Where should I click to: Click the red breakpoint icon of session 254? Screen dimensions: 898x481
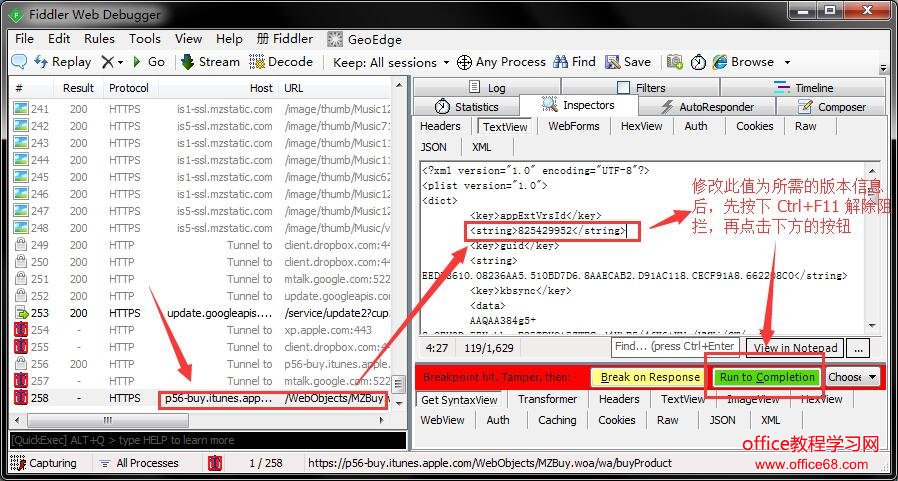21,330
